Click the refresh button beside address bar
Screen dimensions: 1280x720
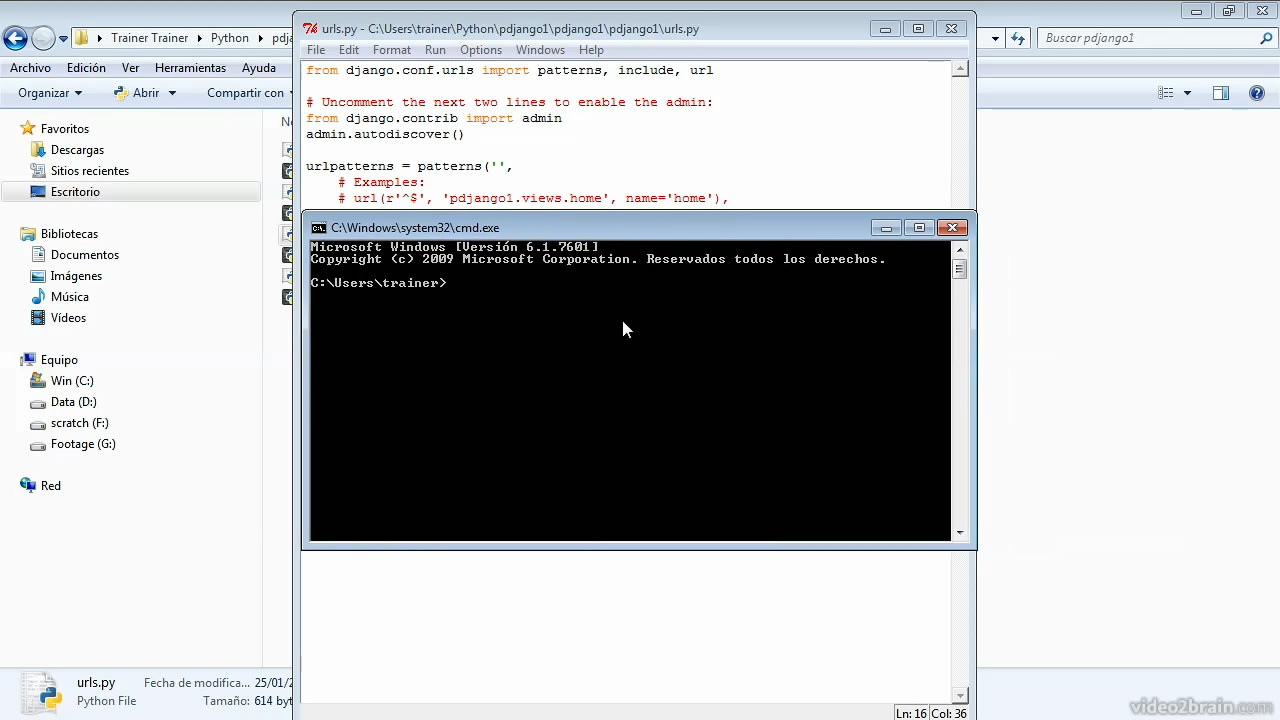pyautogui.click(x=1018, y=38)
